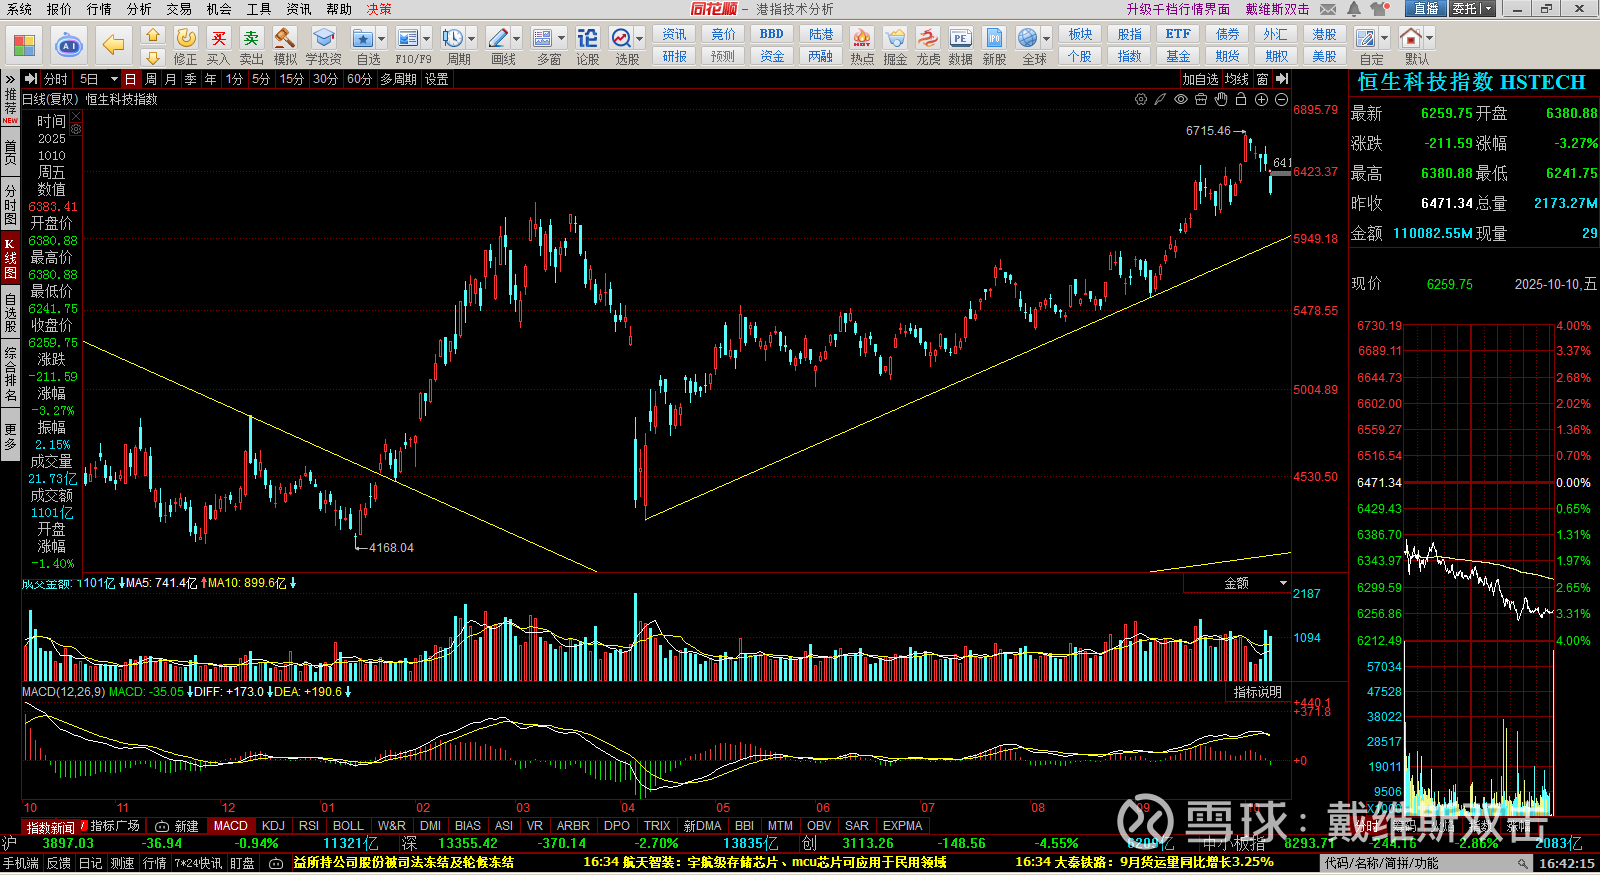Toggle 均线 moving average display
The image size is (1600, 875).
[x=1237, y=79]
